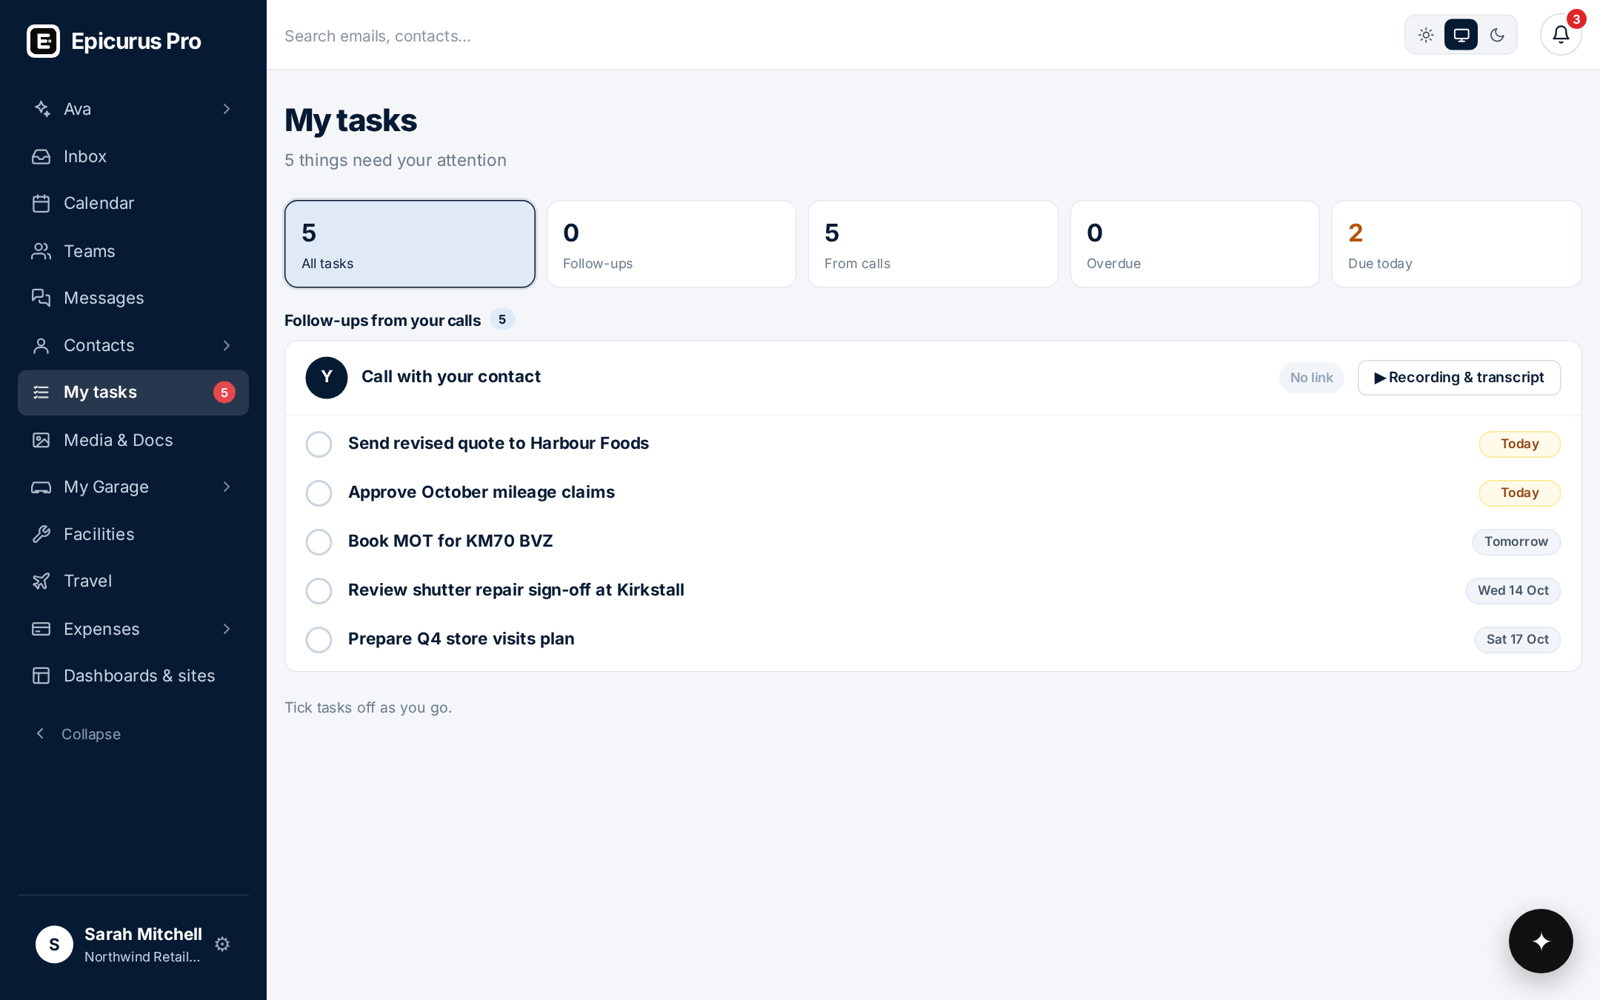Screen dimensions: 1600x1000
Task: Click the Tomorrow due badge
Action: point(1516,542)
